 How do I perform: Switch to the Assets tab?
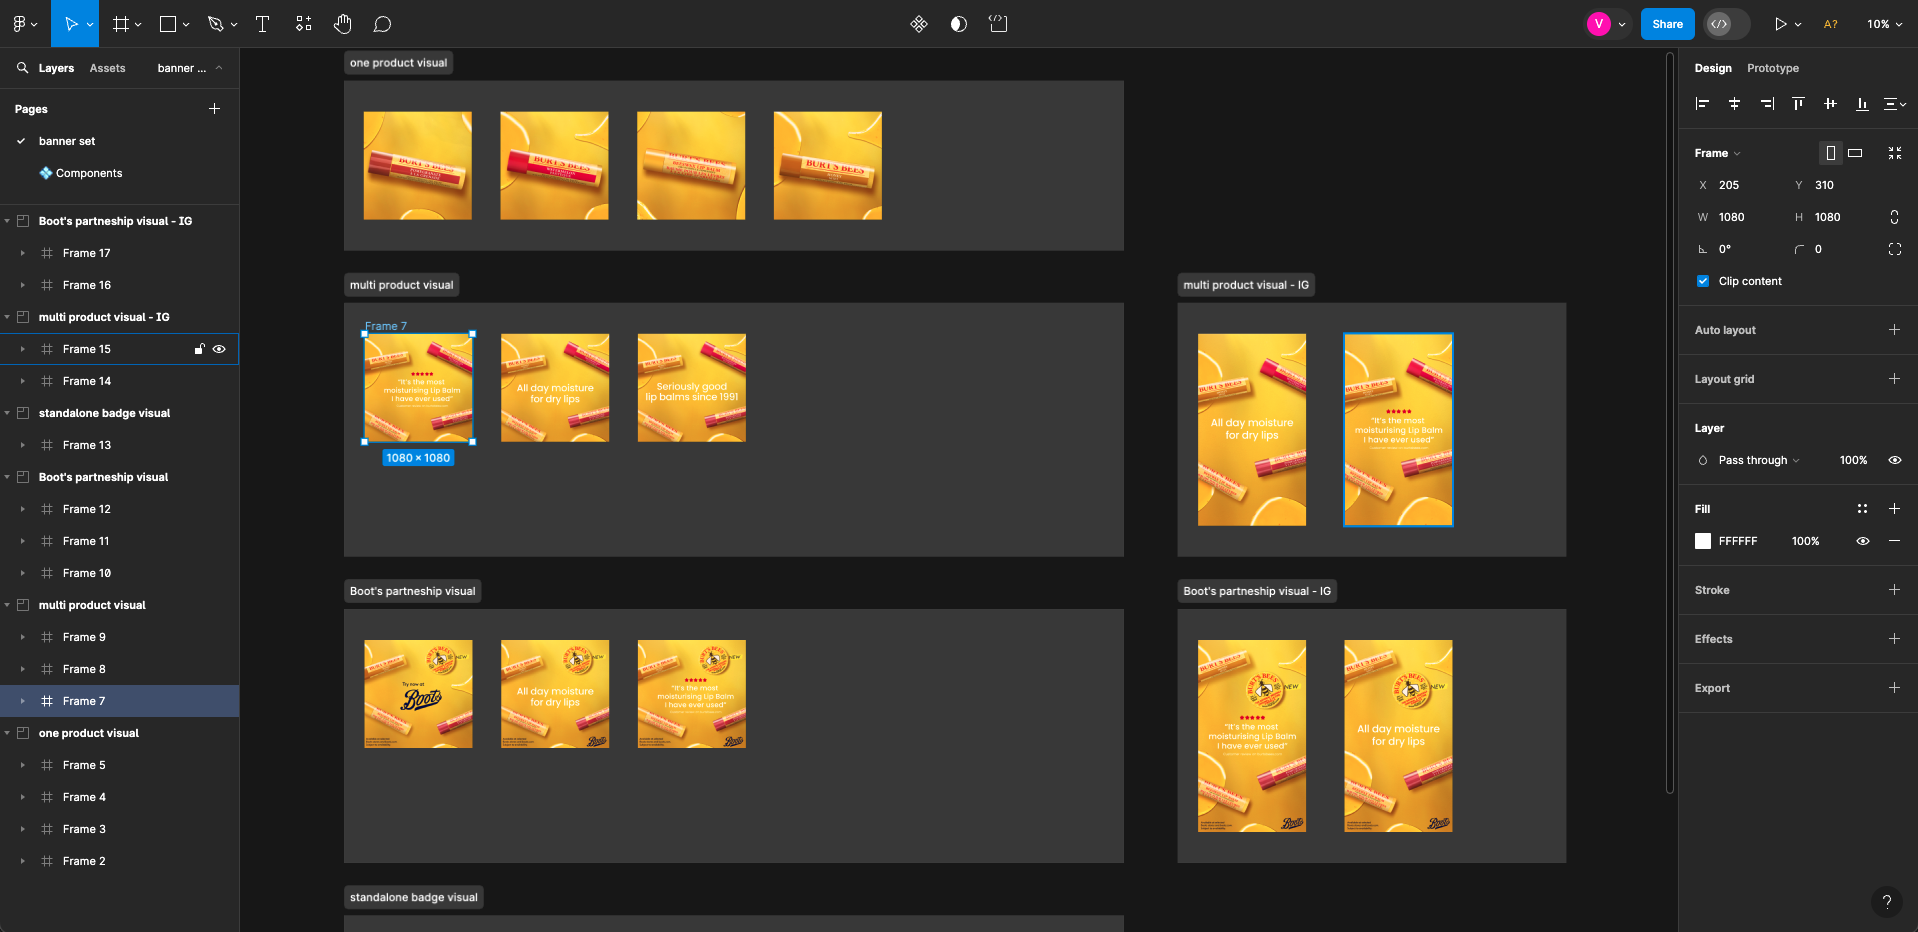coord(107,68)
